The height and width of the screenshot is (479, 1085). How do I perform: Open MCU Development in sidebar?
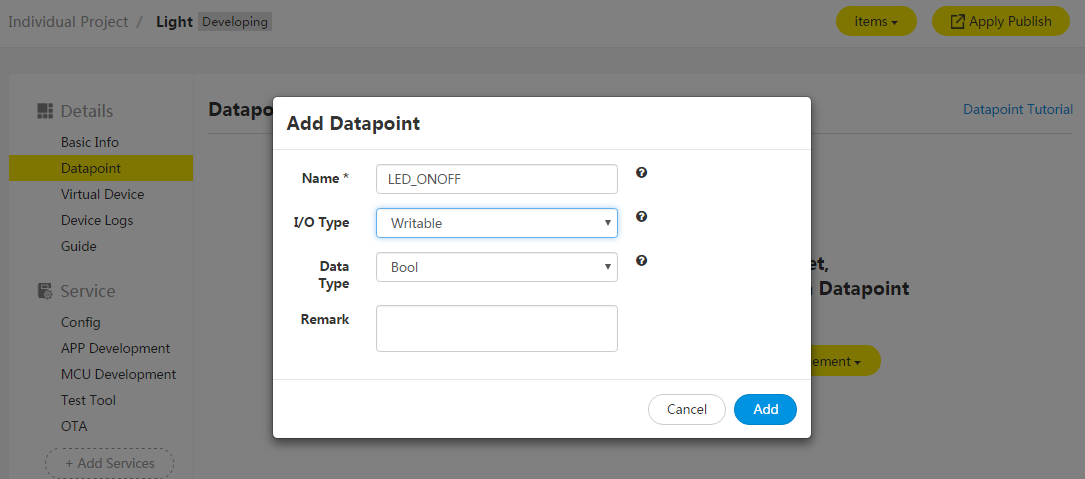(x=118, y=374)
